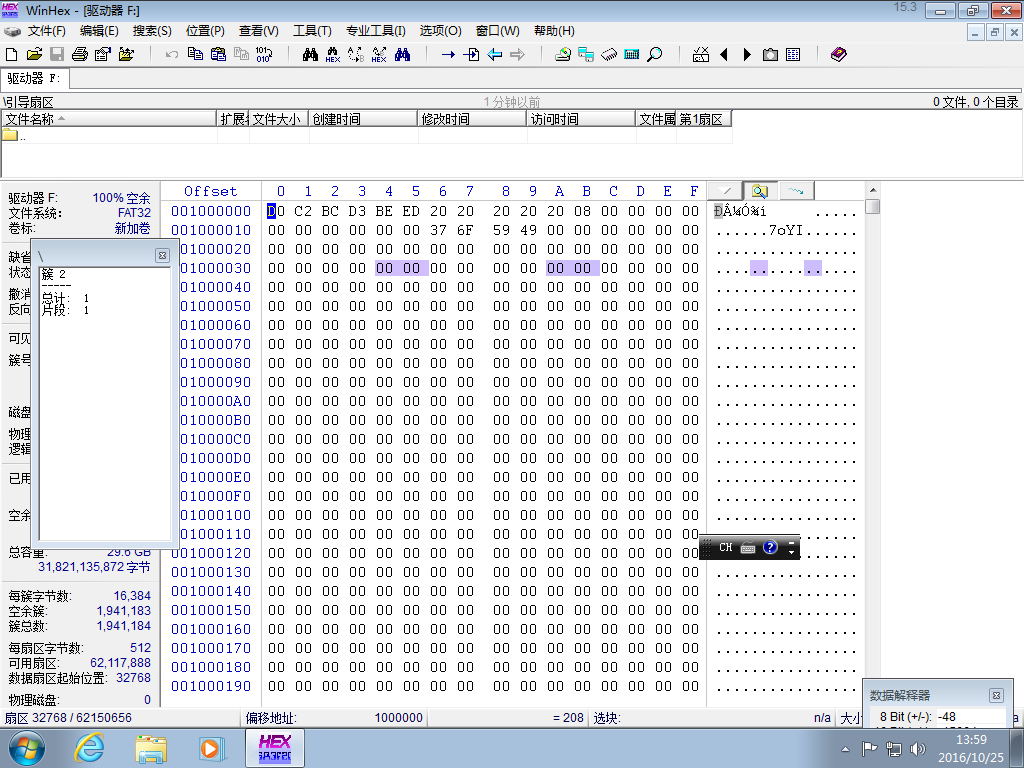The image size is (1024, 768).
Task: Click the Clone Disk icon
Action: pyautogui.click(x=586, y=54)
